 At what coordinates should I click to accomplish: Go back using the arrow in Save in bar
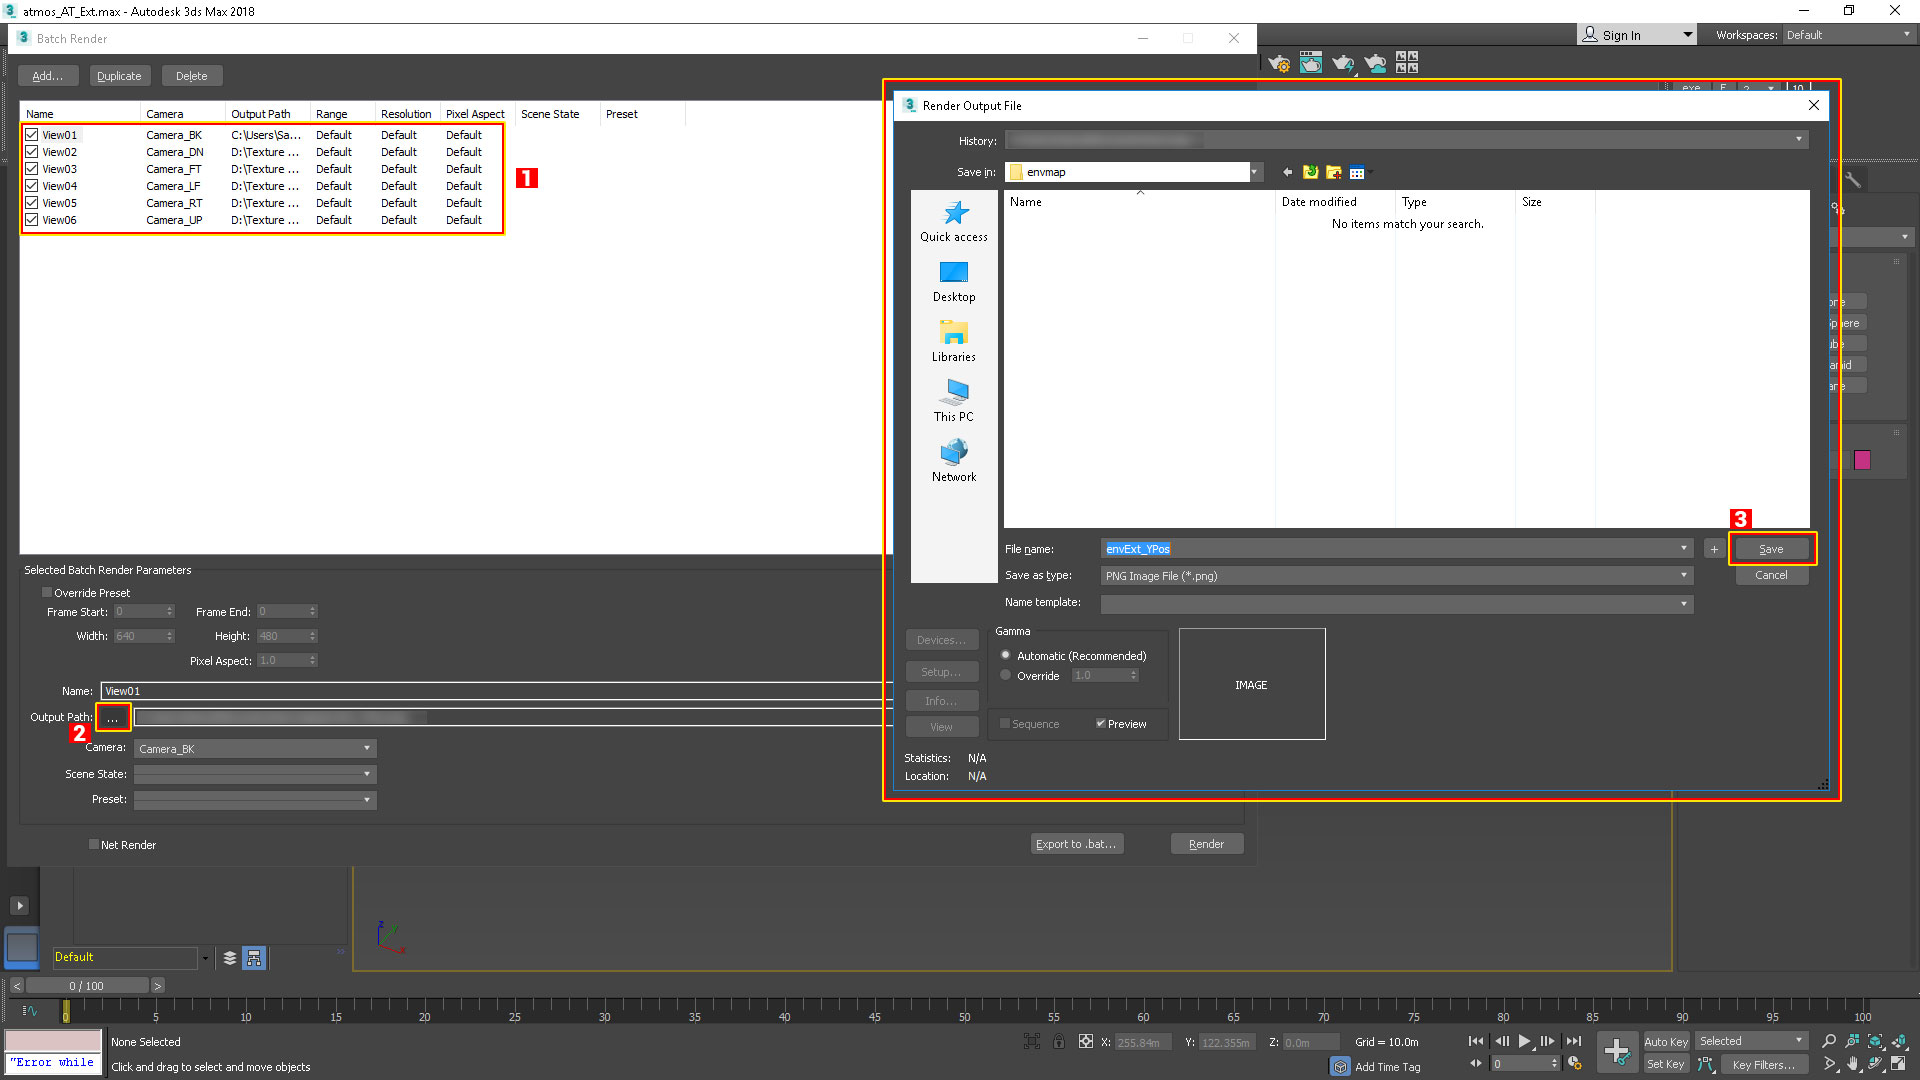coord(1287,172)
